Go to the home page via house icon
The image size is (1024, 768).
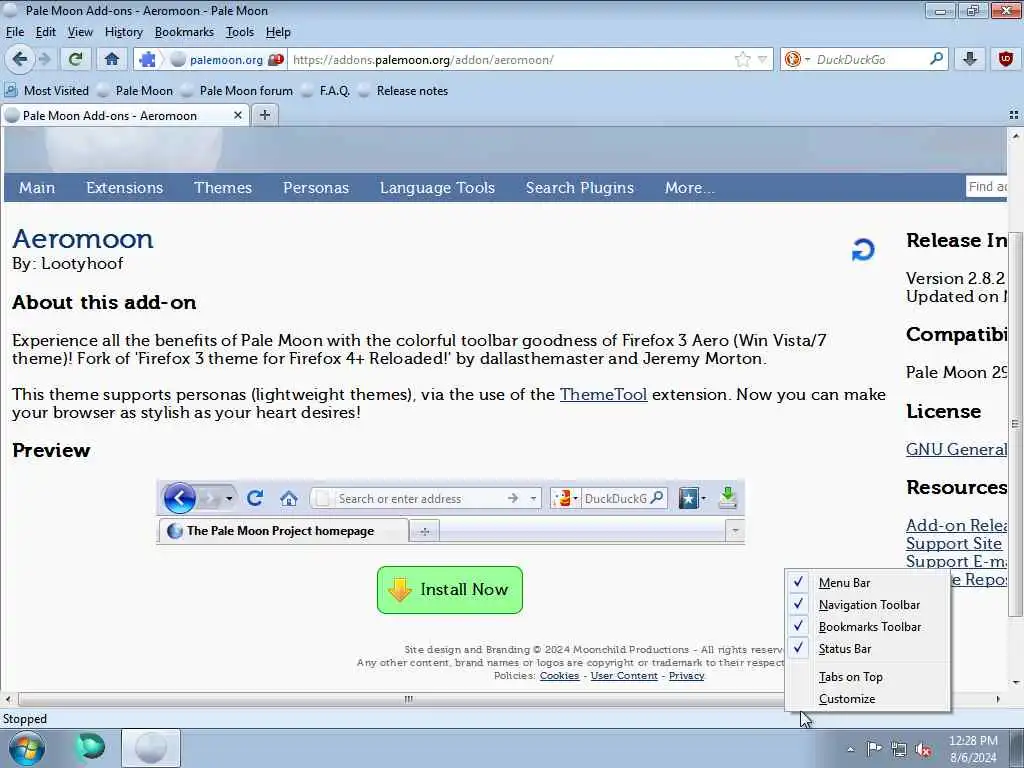(x=112, y=59)
